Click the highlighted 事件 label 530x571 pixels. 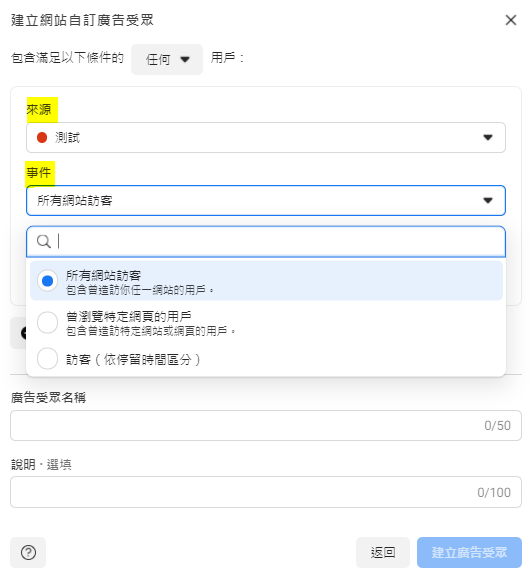39,173
